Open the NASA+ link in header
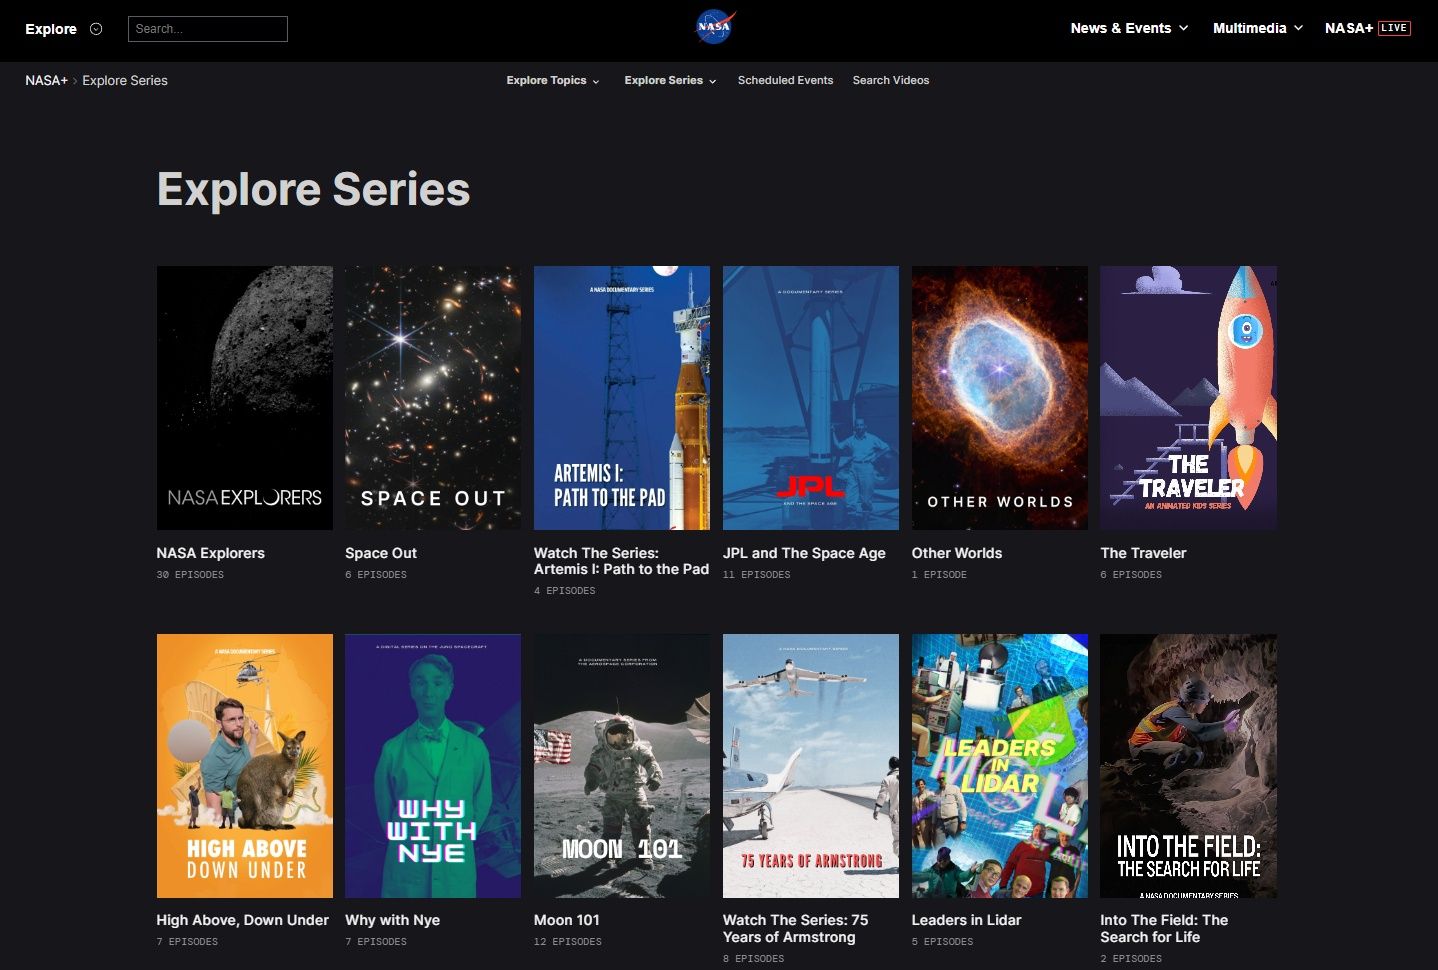1438x970 pixels. point(1349,28)
